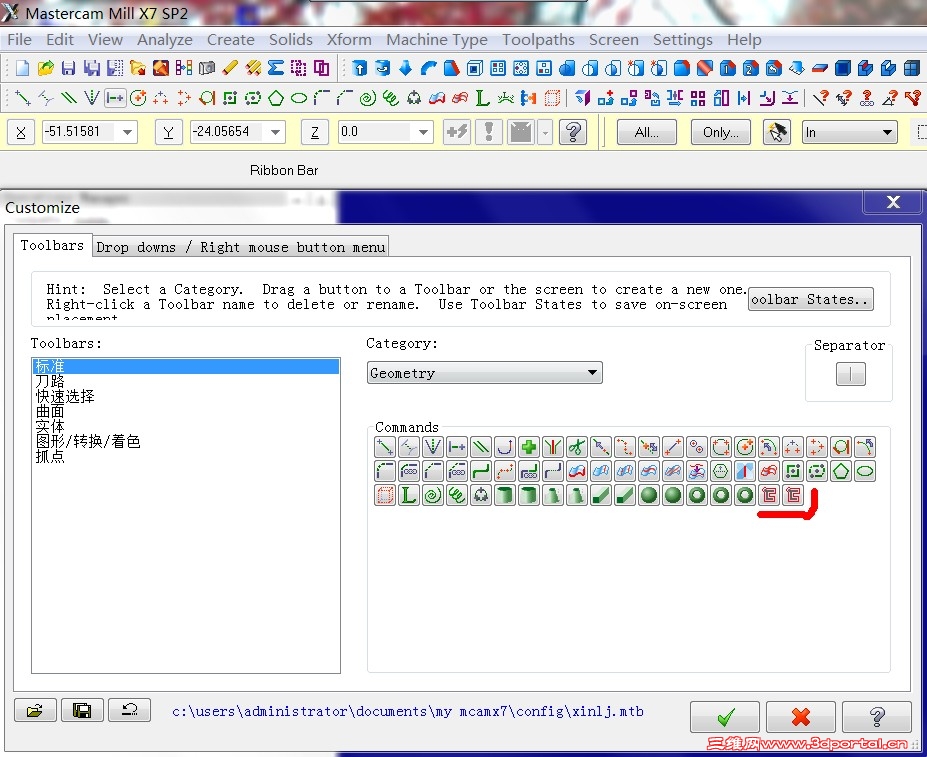The height and width of the screenshot is (757, 927).
Task: Click the create polygon pentagon icon in sketcher toolbar
Action: pos(276,98)
